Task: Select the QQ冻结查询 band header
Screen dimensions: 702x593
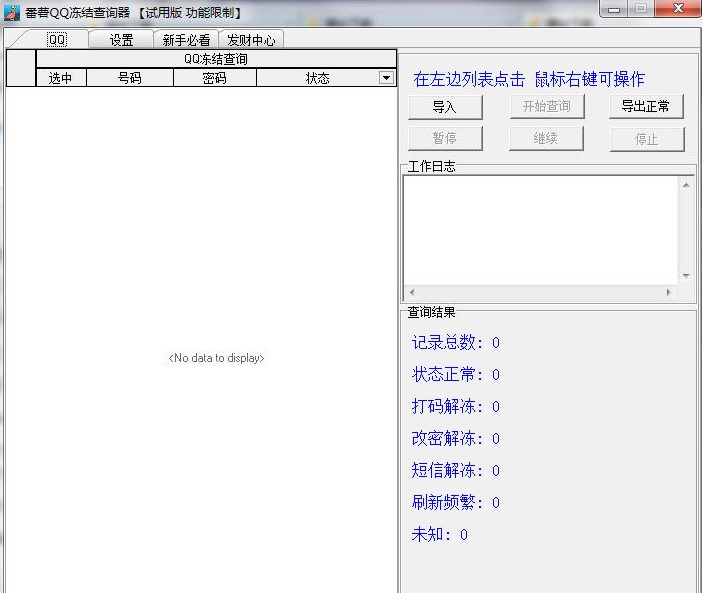Action: (216, 59)
